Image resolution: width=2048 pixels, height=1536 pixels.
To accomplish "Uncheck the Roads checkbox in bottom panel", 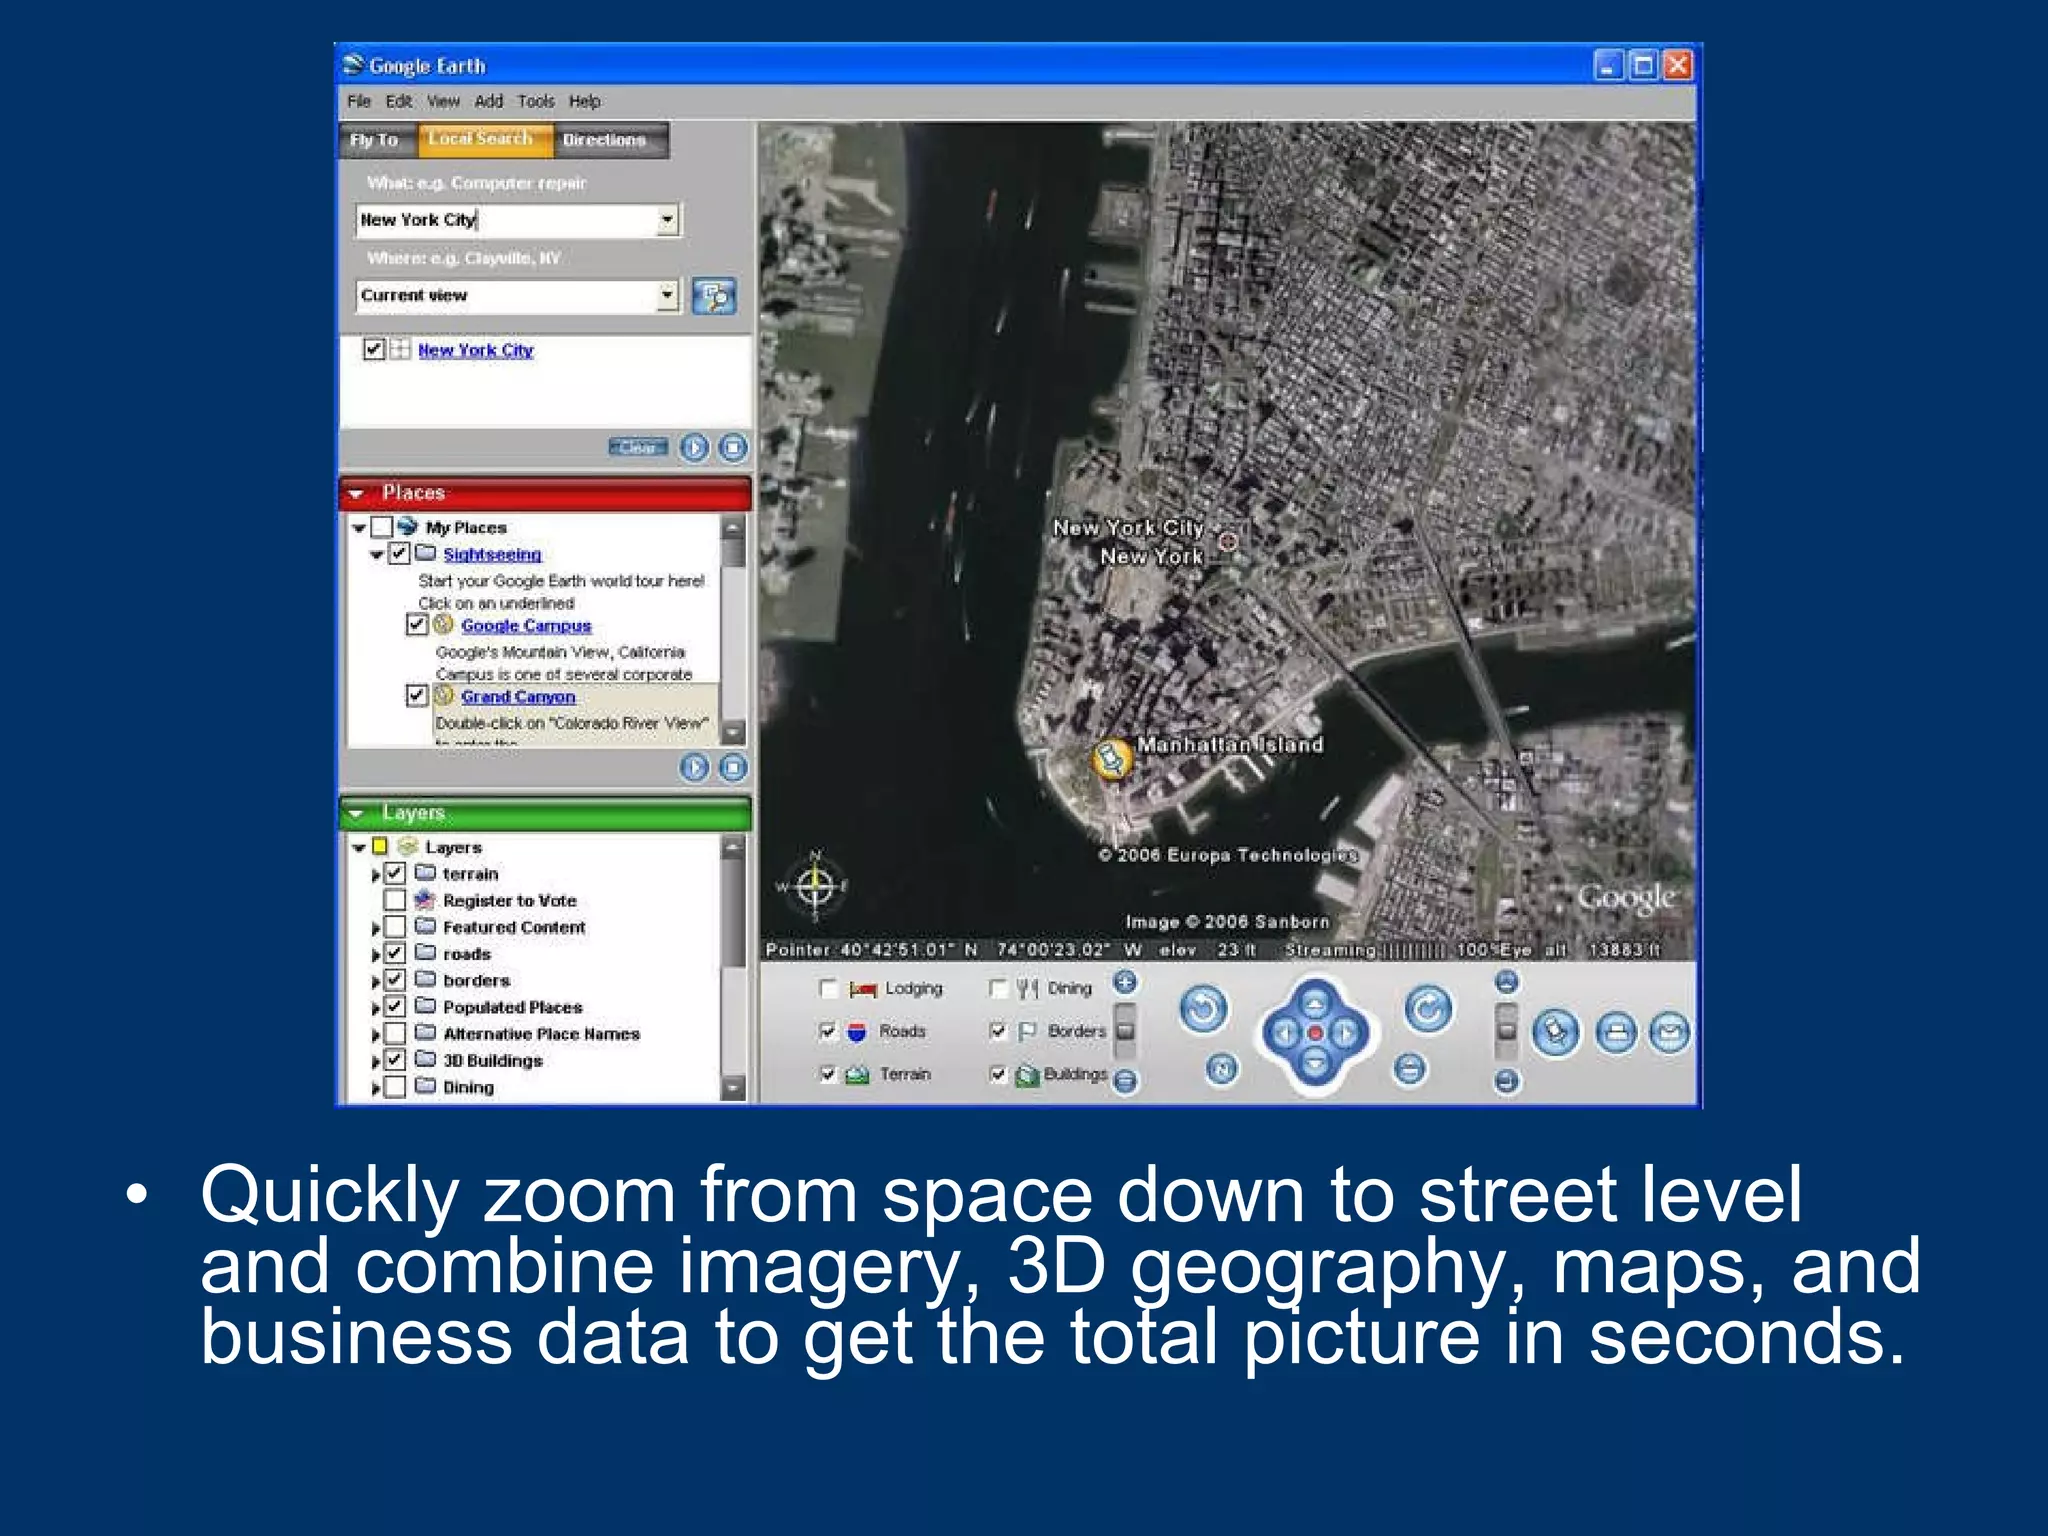I will (828, 1031).
